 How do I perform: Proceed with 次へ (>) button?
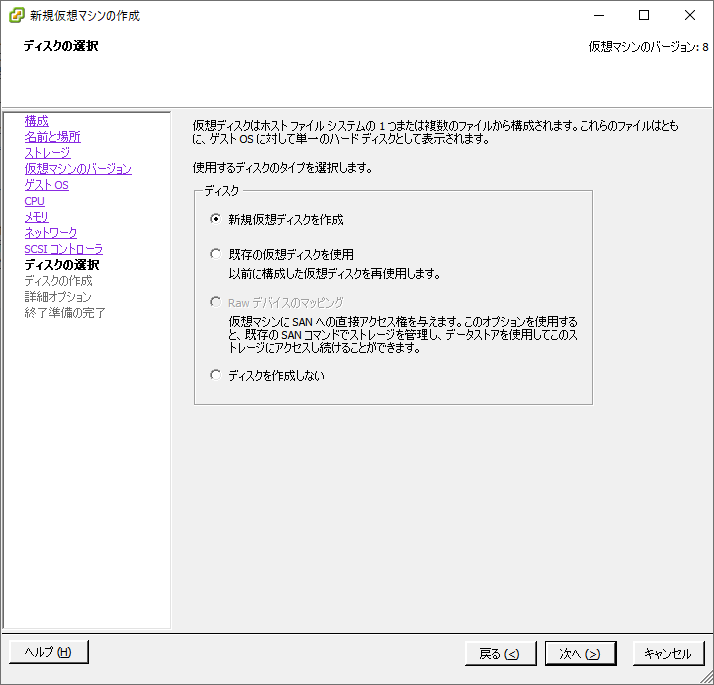[581, 654]
